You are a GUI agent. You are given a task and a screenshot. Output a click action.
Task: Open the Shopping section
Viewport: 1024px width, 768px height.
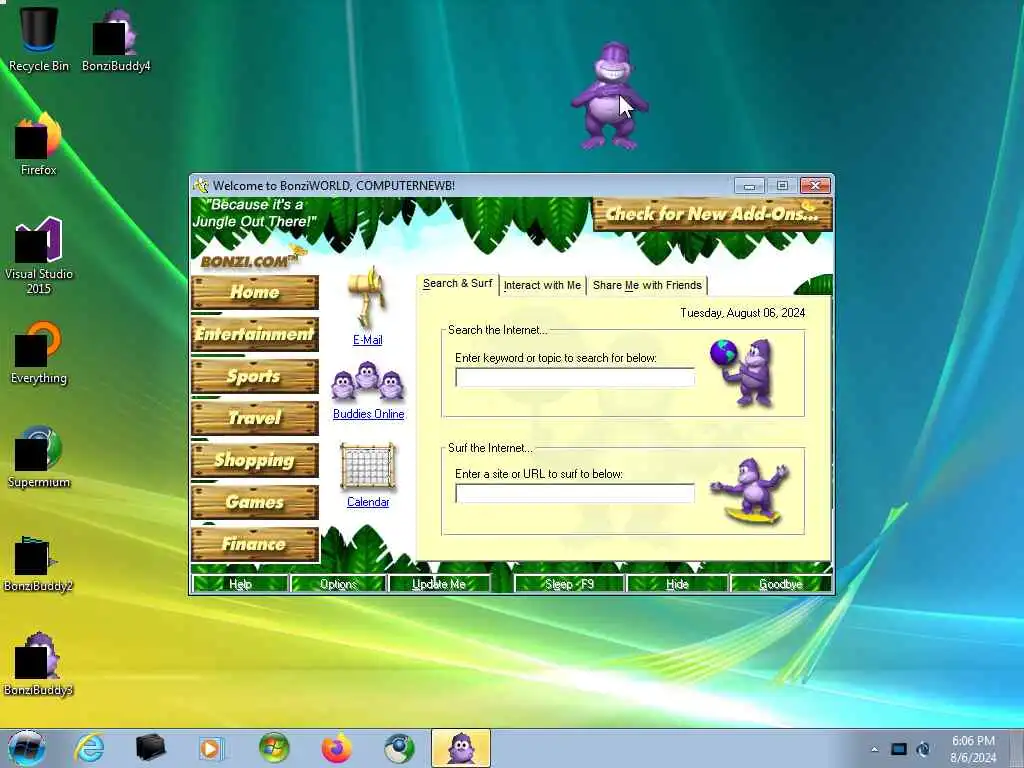[x=255, y=460]
